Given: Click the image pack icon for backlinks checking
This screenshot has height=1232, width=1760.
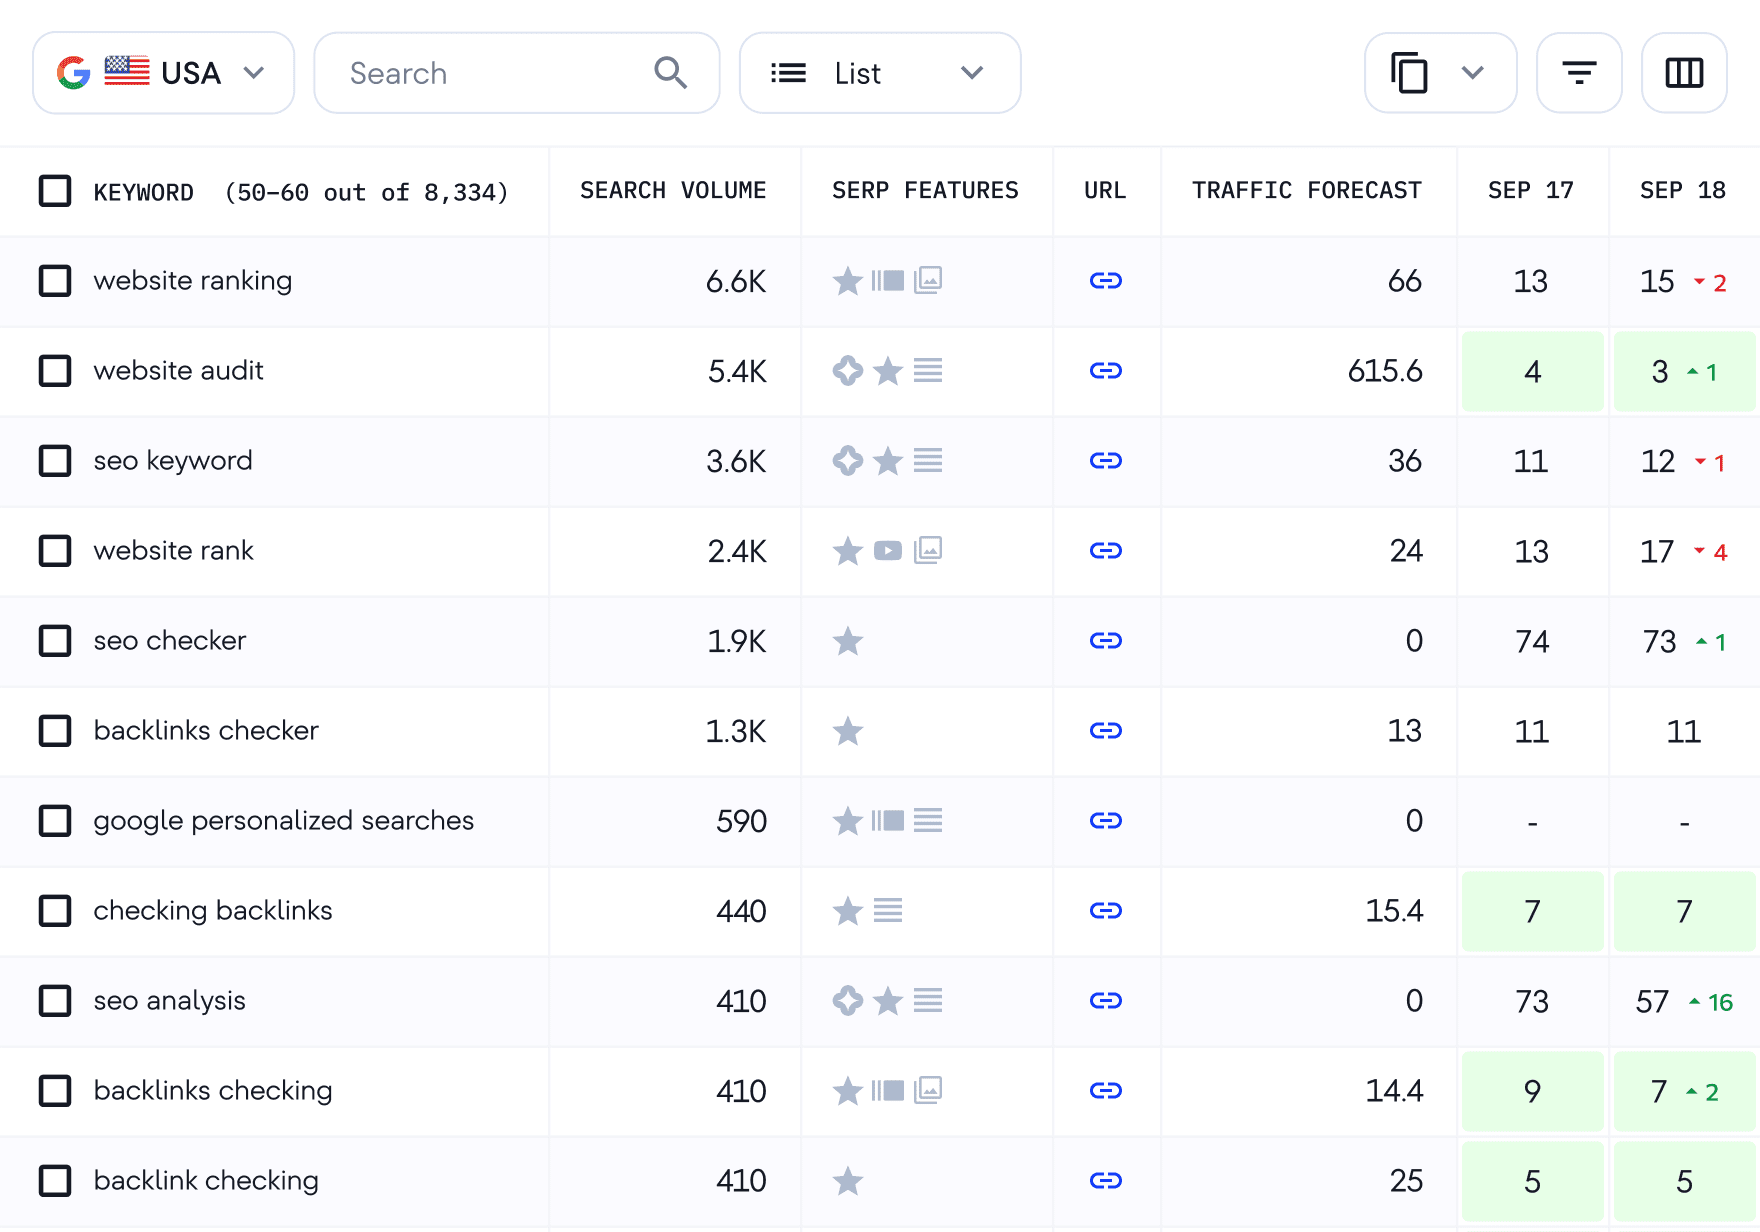Looking at the screenshot, I should [x=928, y=1091].
